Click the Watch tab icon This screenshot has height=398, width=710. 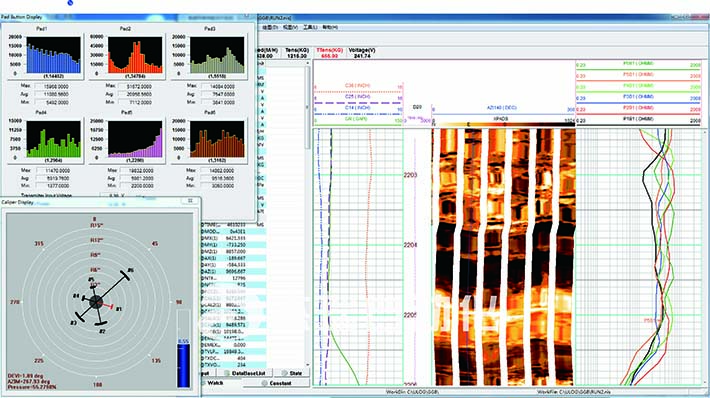[x=203, y=383]
